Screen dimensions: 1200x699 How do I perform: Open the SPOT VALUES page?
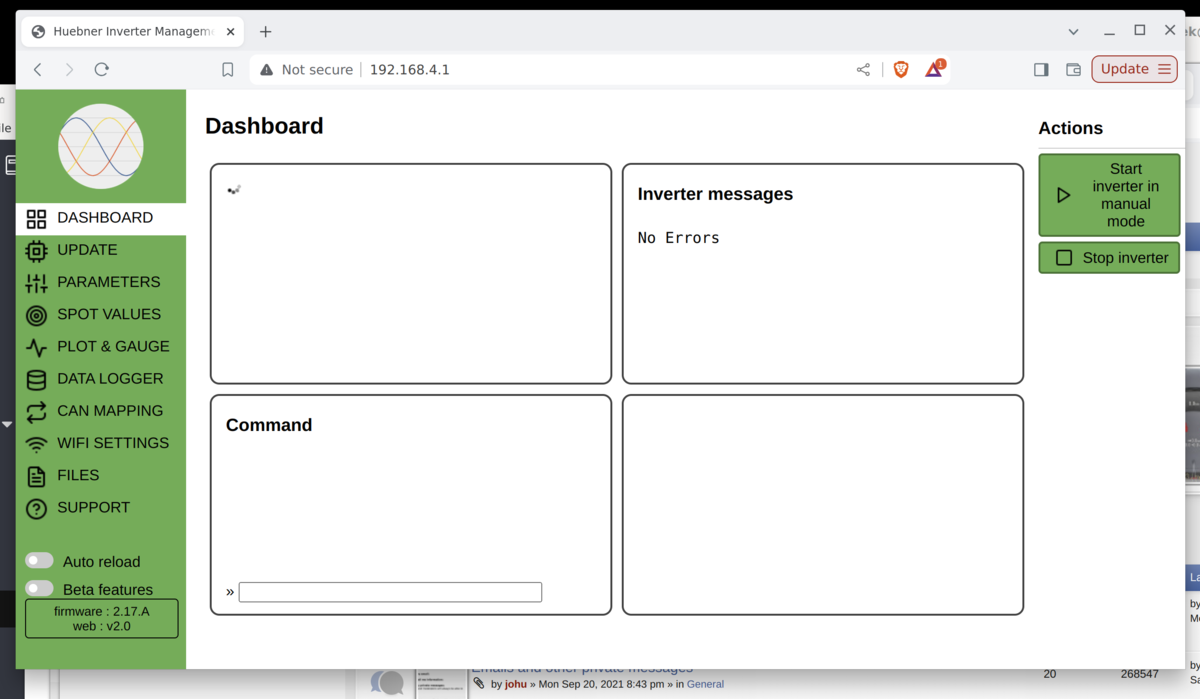pos(101,314)
